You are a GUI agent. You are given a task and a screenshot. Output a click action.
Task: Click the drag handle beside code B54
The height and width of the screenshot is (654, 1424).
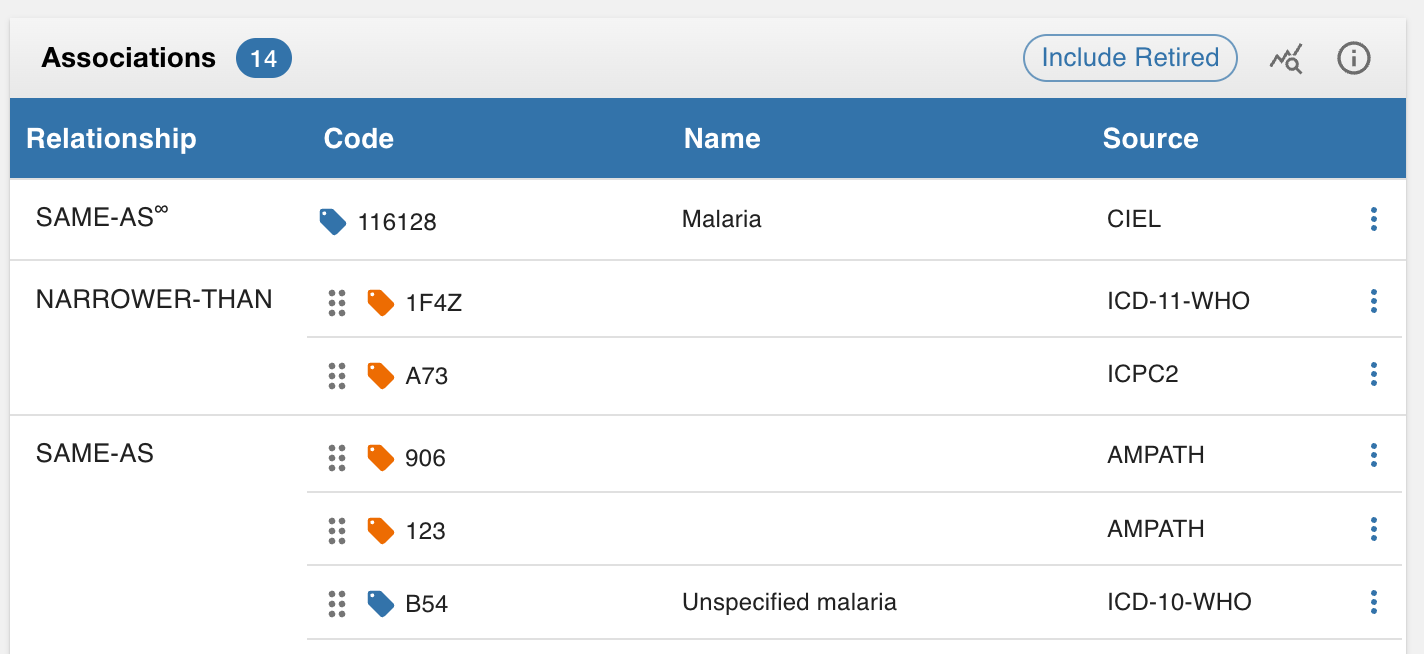pyautogui.click(x=337, y=602)
